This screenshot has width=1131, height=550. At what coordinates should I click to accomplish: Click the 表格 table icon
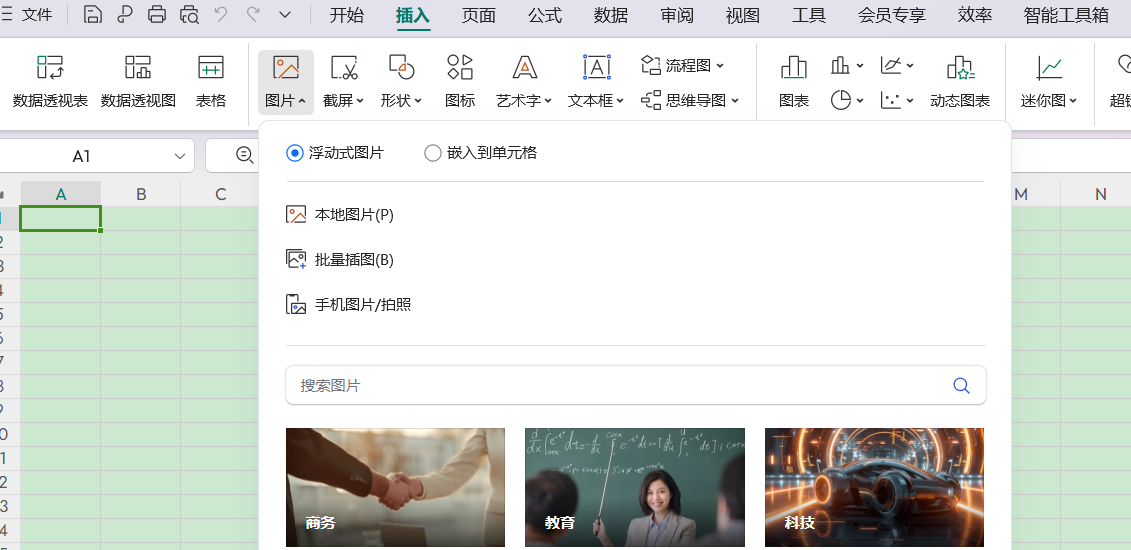pos(210,80)
